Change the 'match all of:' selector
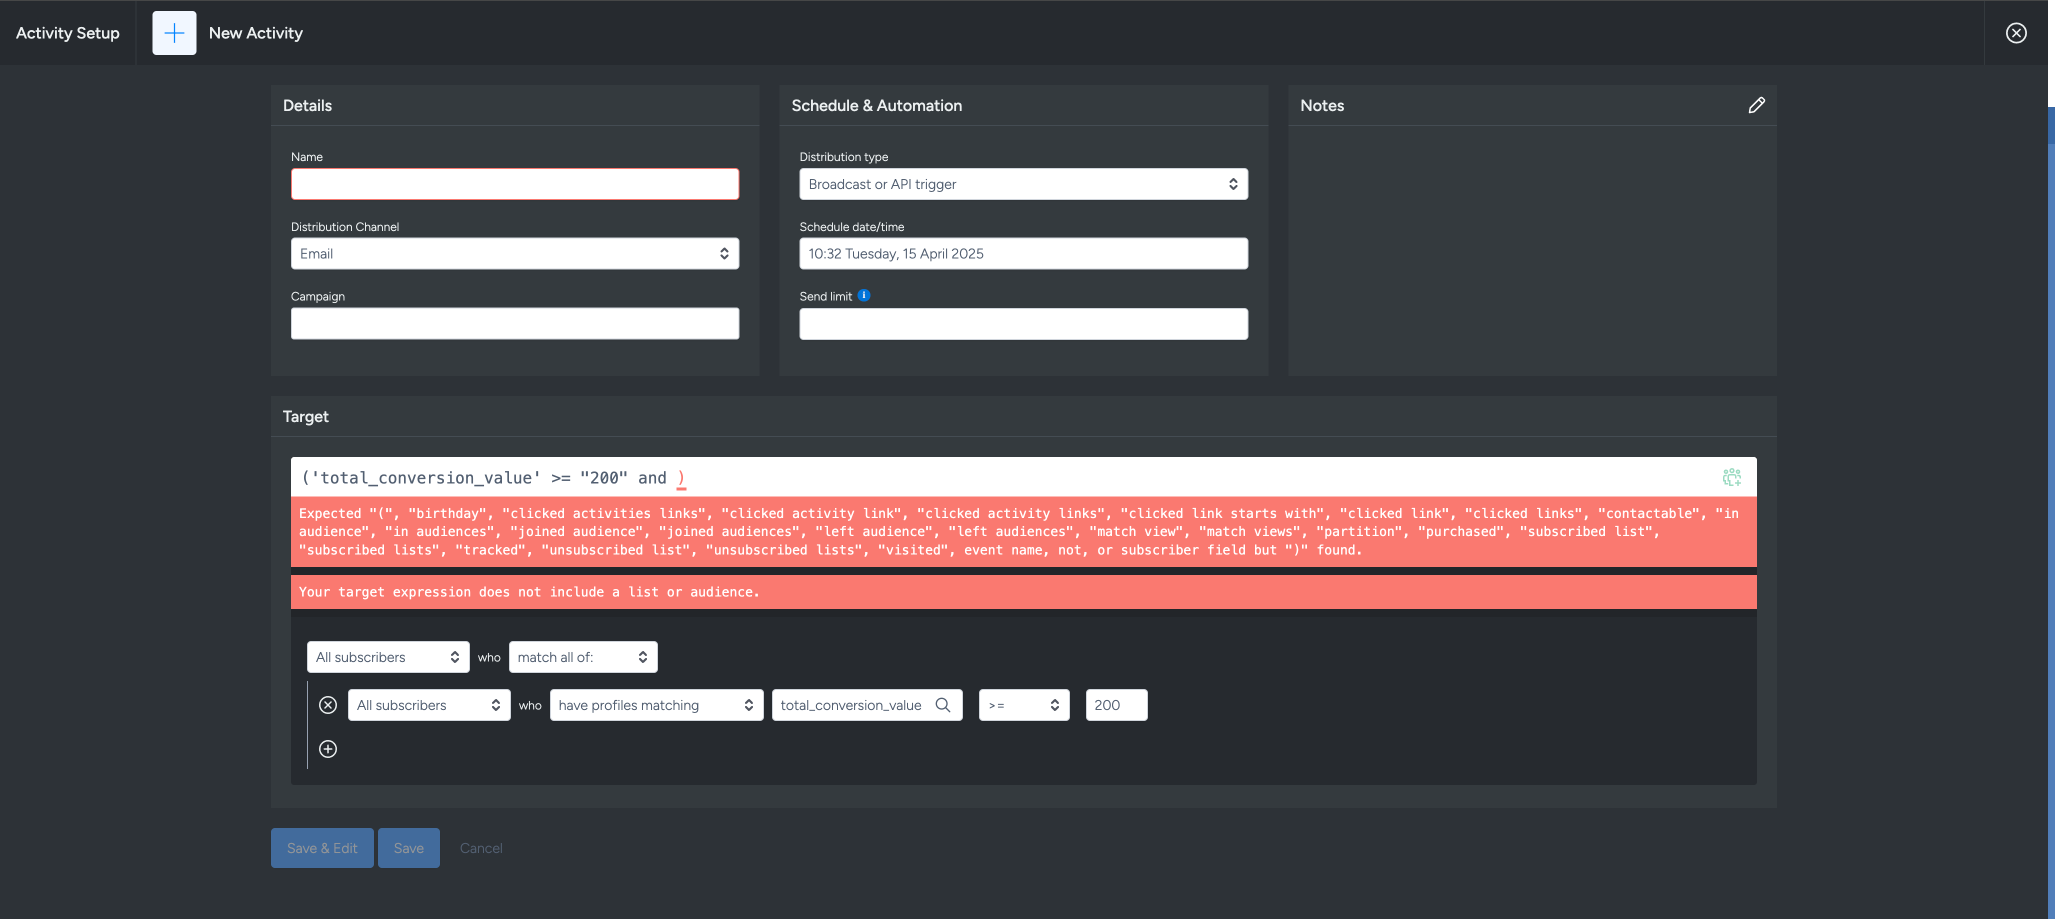2055x919 pixels. click(x=582, y=657)
